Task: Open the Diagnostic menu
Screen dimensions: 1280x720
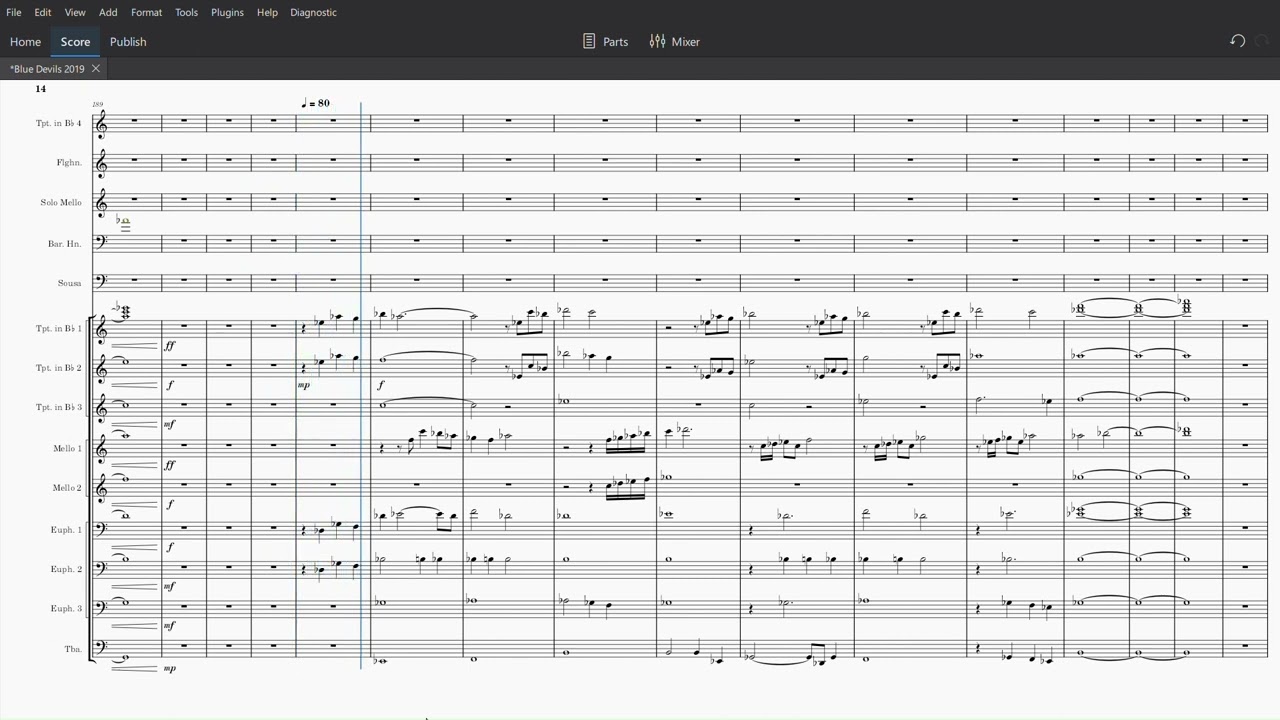Action: click(313, 12)
